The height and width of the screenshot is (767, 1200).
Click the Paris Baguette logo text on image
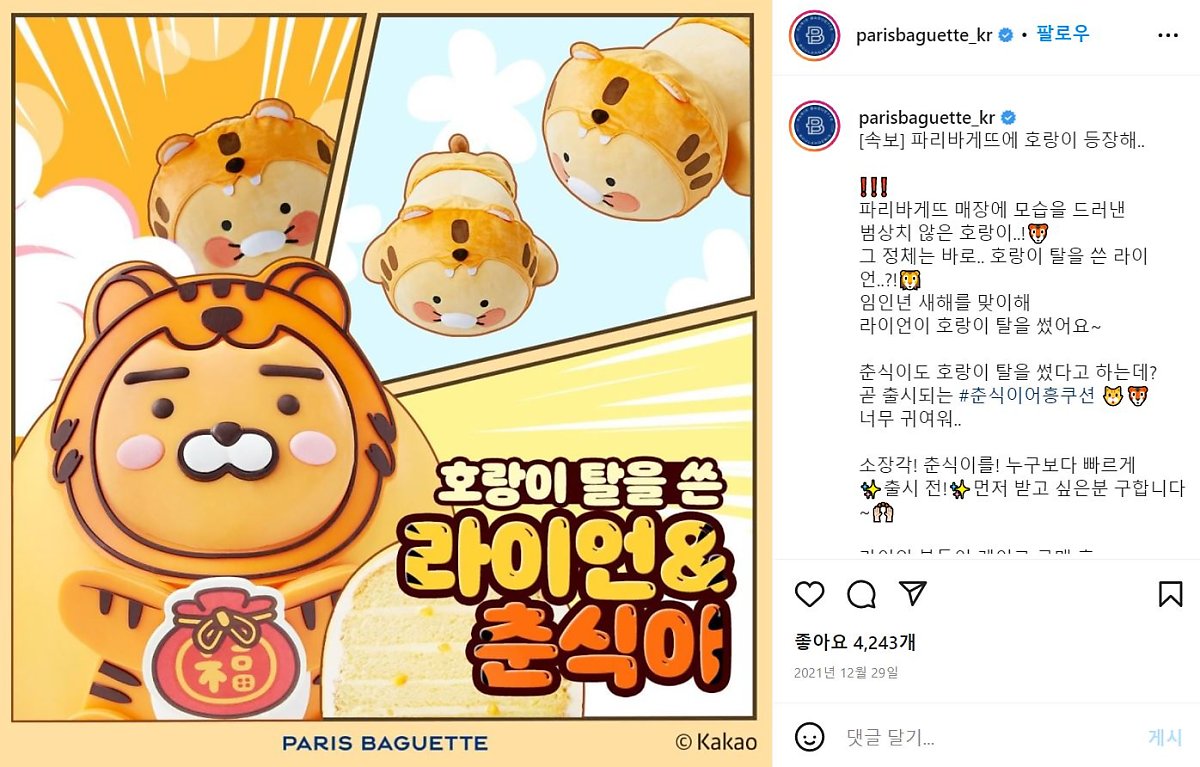click(x=385, y=743)
